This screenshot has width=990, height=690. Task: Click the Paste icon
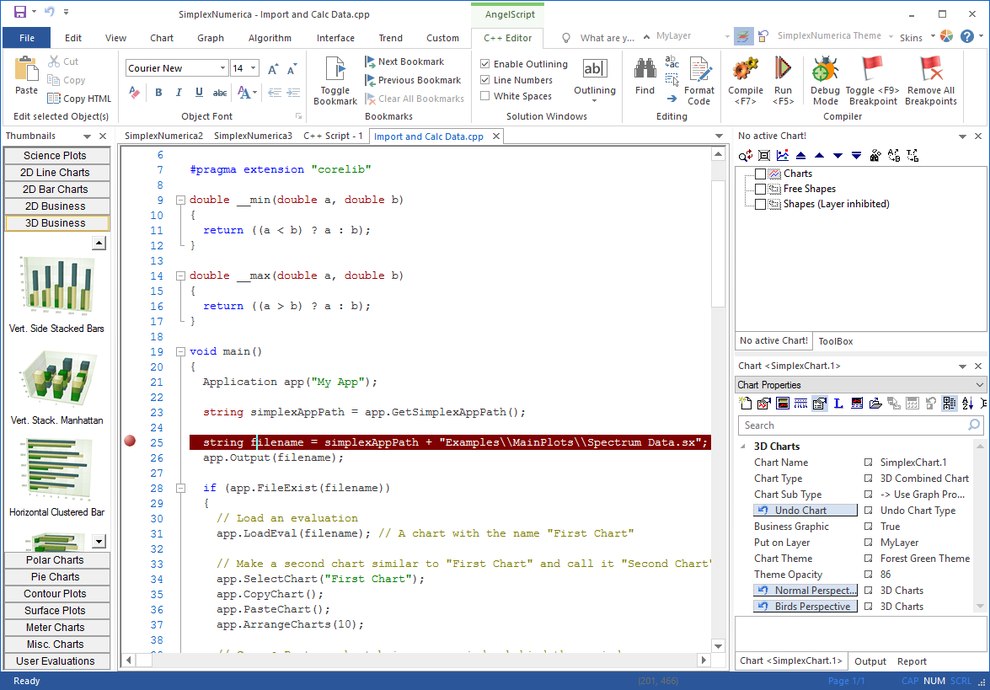(26, 69)
